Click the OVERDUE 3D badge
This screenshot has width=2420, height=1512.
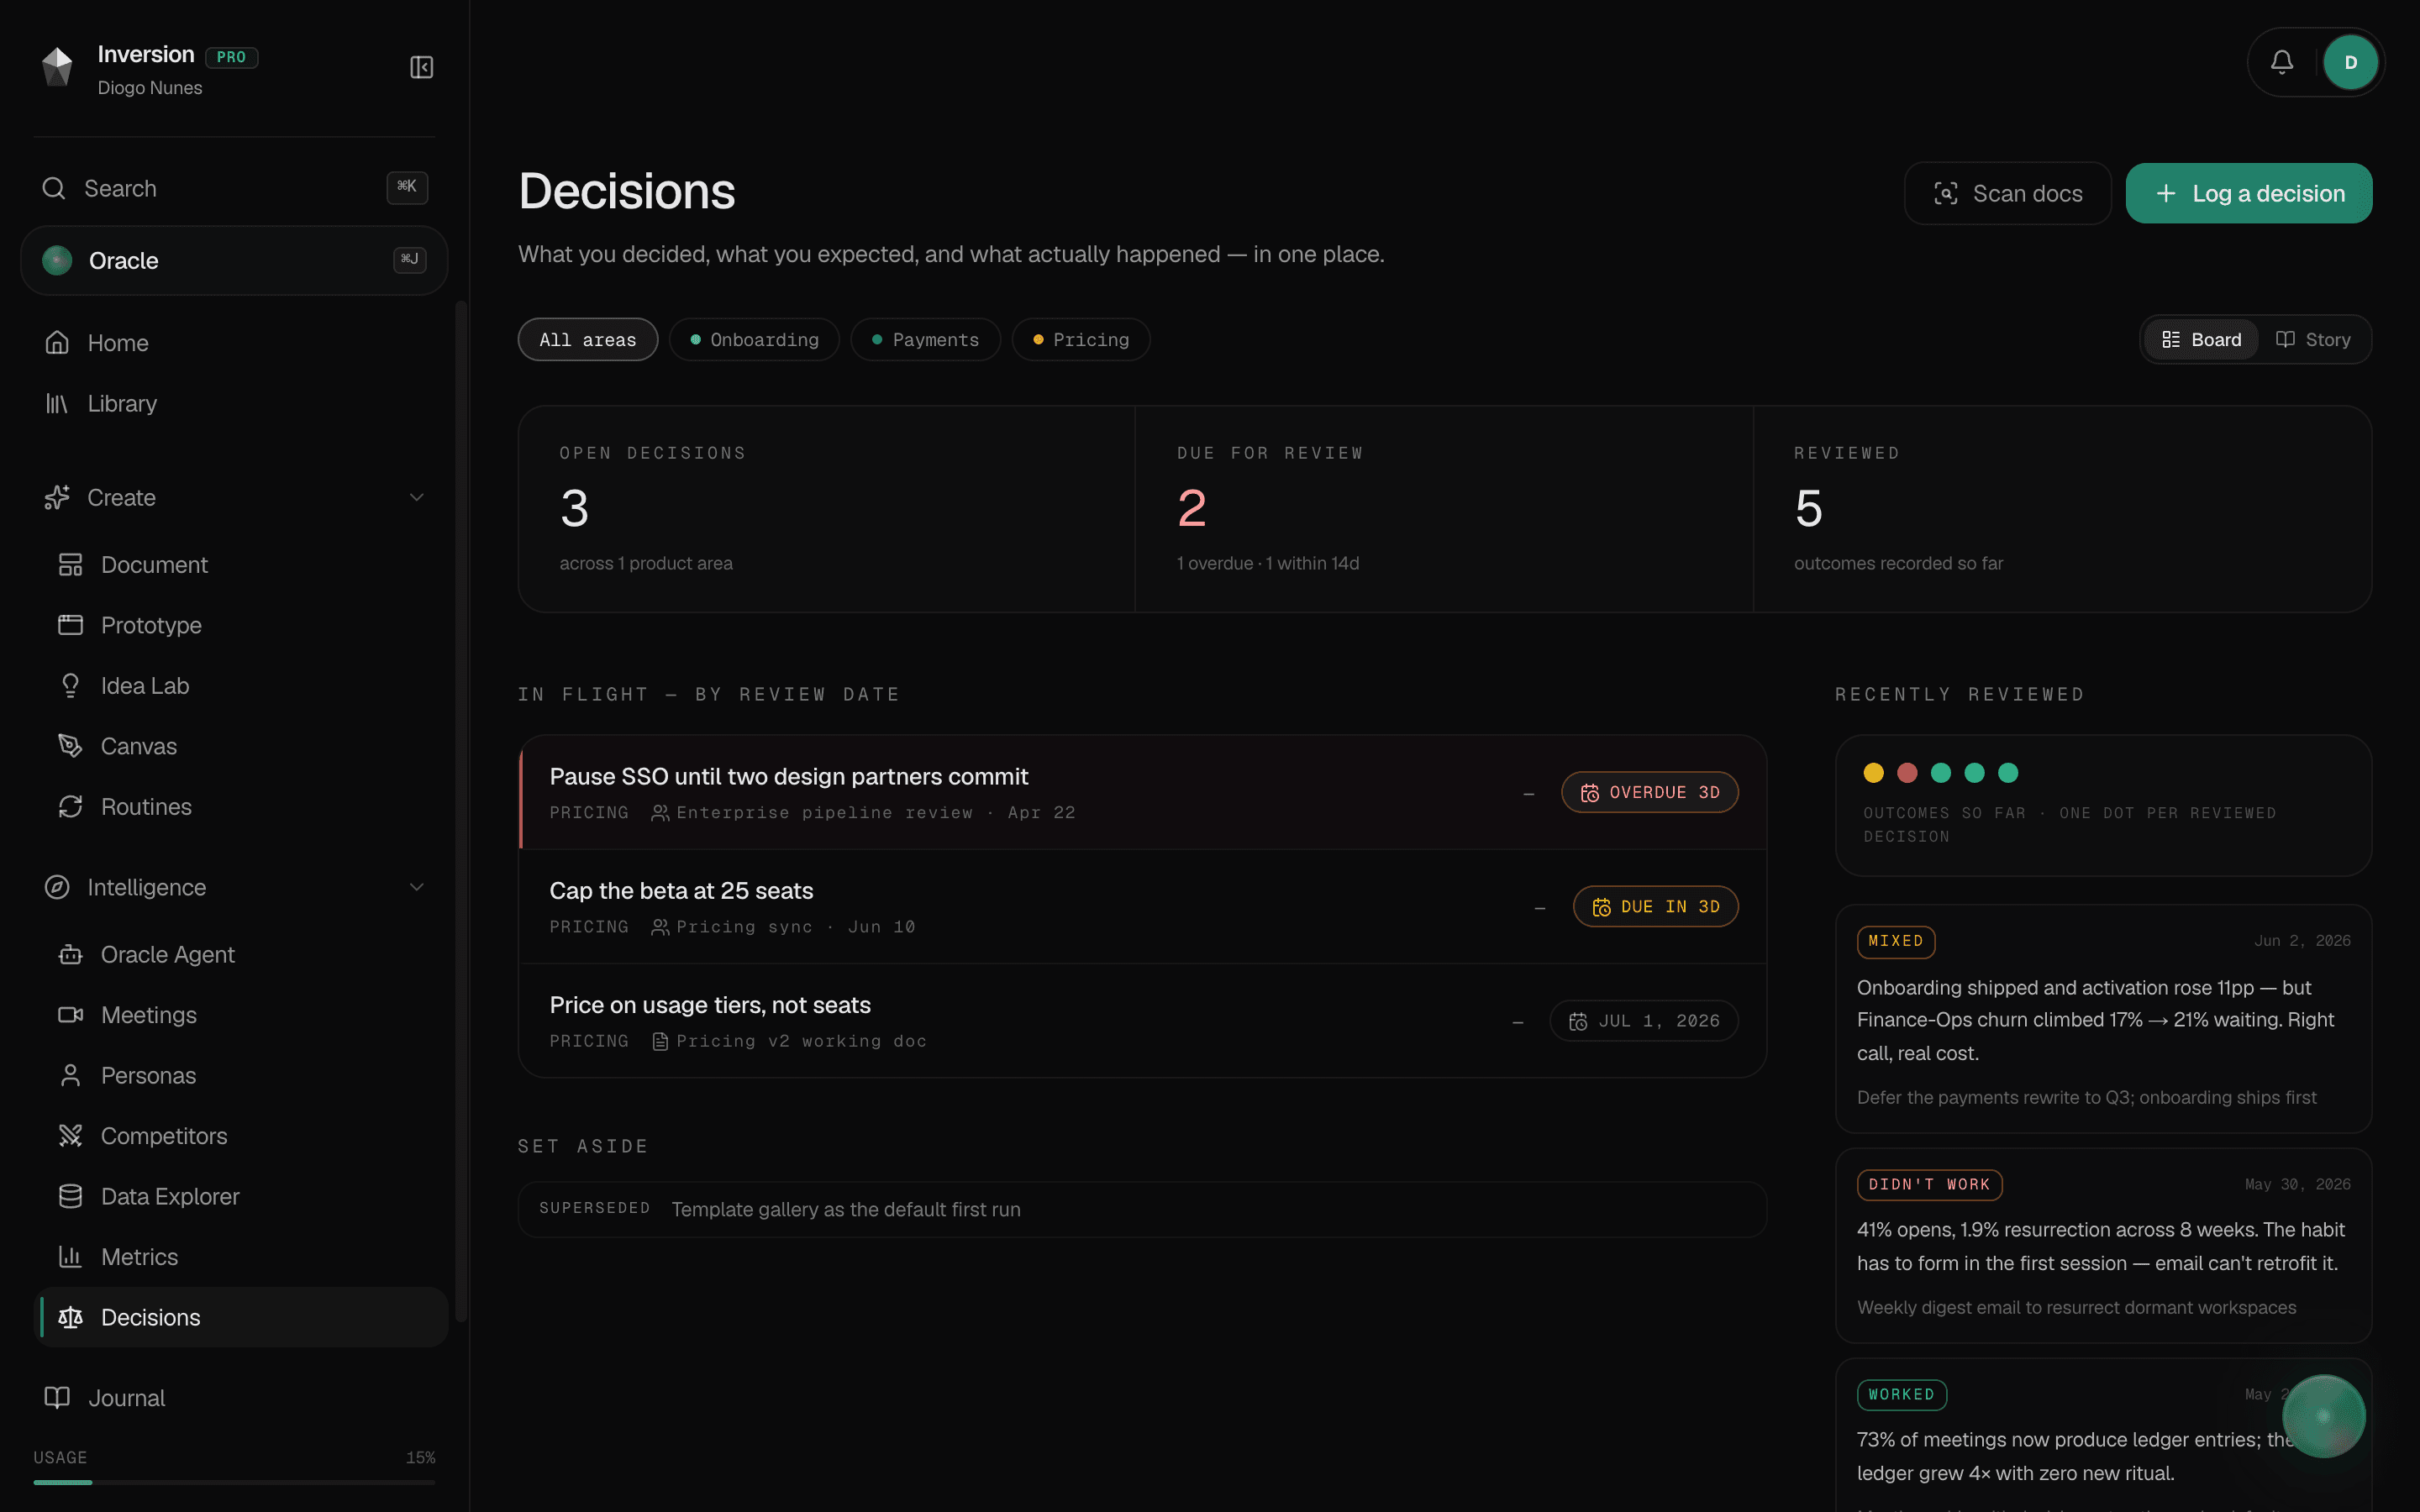[1650, 792]
